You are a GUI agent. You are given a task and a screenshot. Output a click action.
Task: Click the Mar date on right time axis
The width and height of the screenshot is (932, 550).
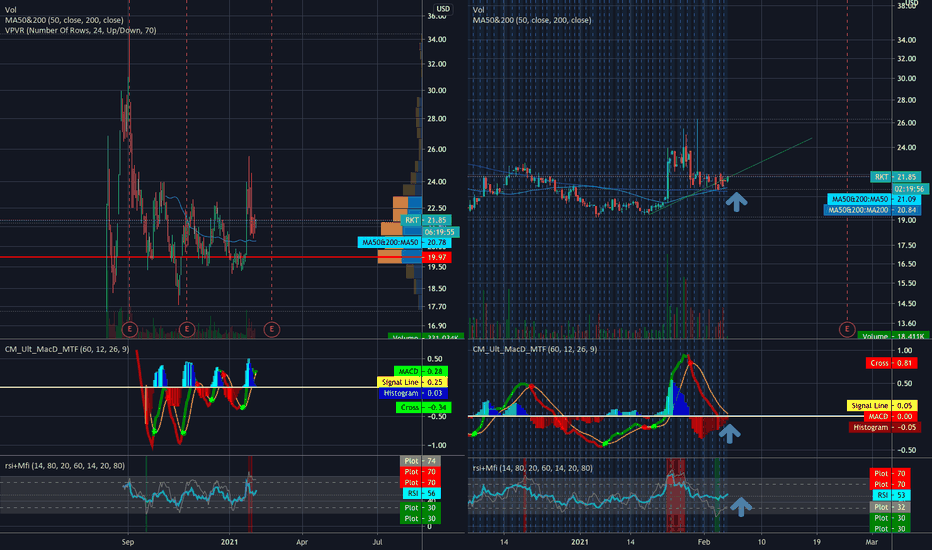point(871,542)
